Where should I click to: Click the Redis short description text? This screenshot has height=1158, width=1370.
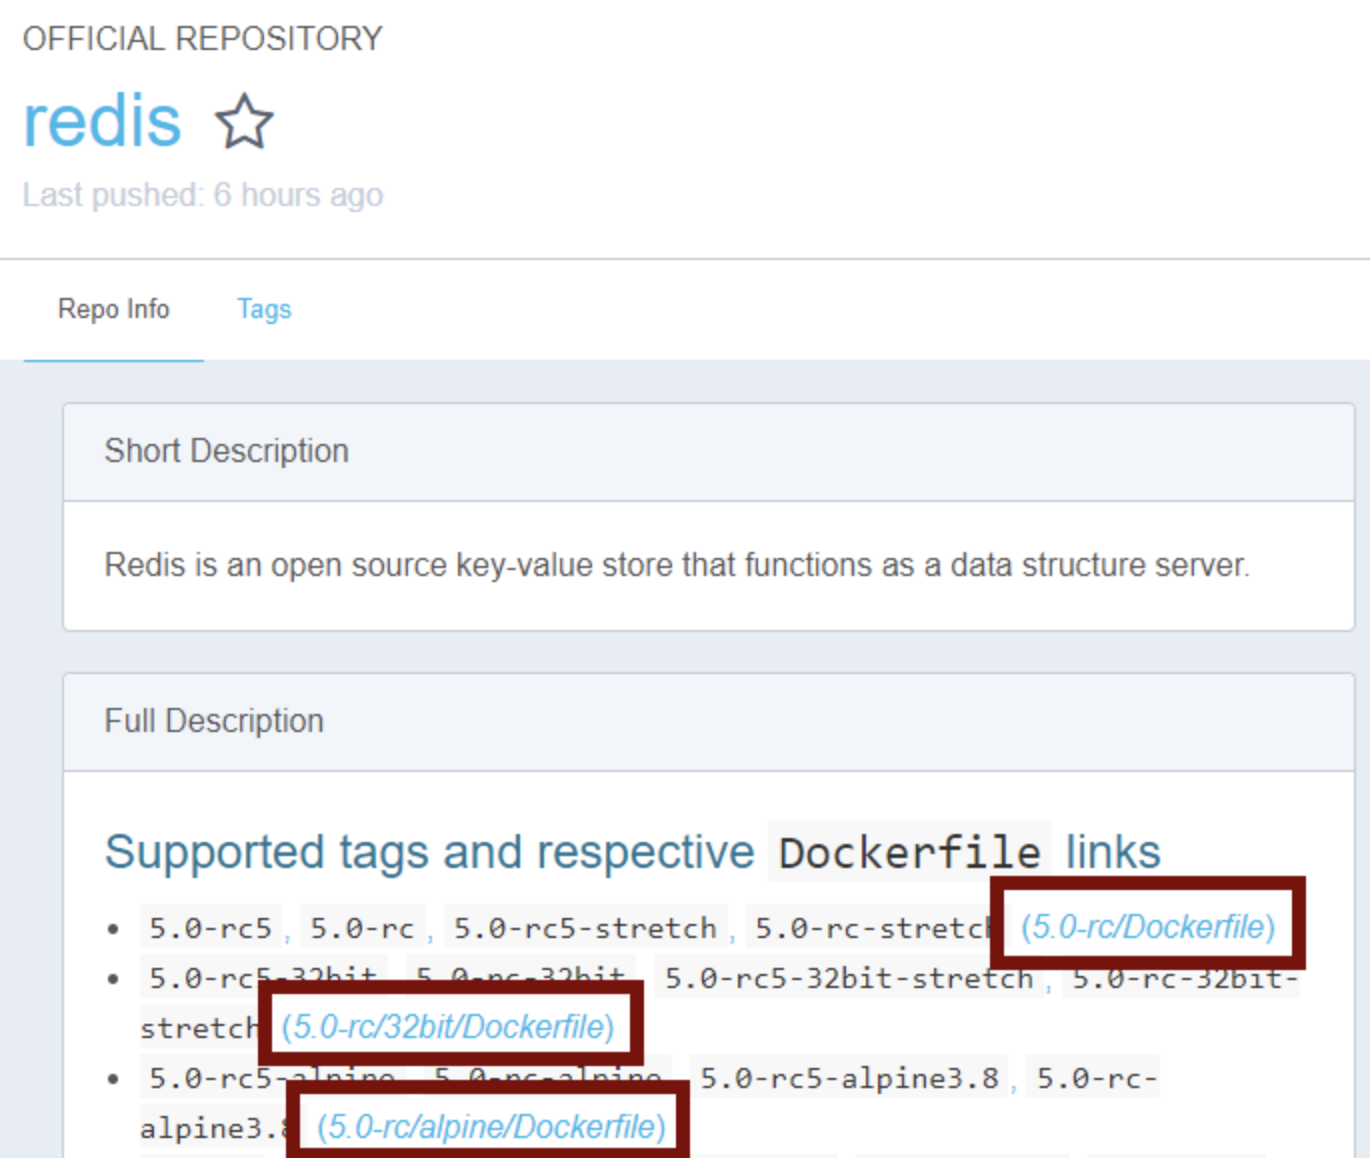click(x=677, y=565)
